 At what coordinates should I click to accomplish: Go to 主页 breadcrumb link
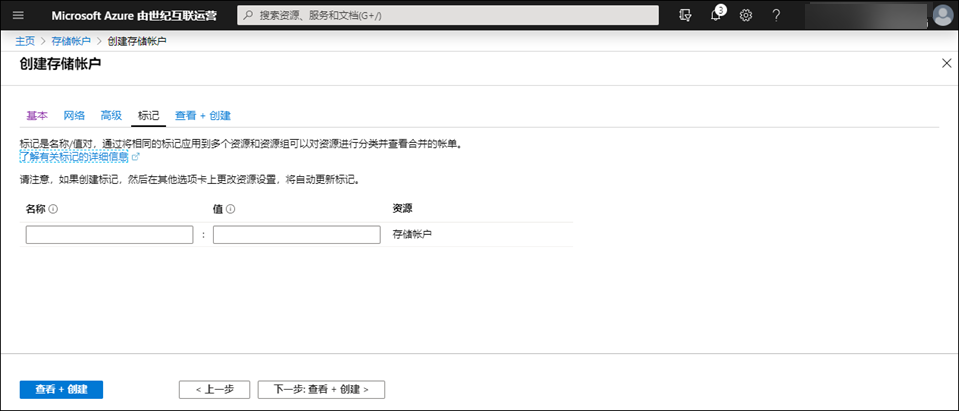[25, 41]
